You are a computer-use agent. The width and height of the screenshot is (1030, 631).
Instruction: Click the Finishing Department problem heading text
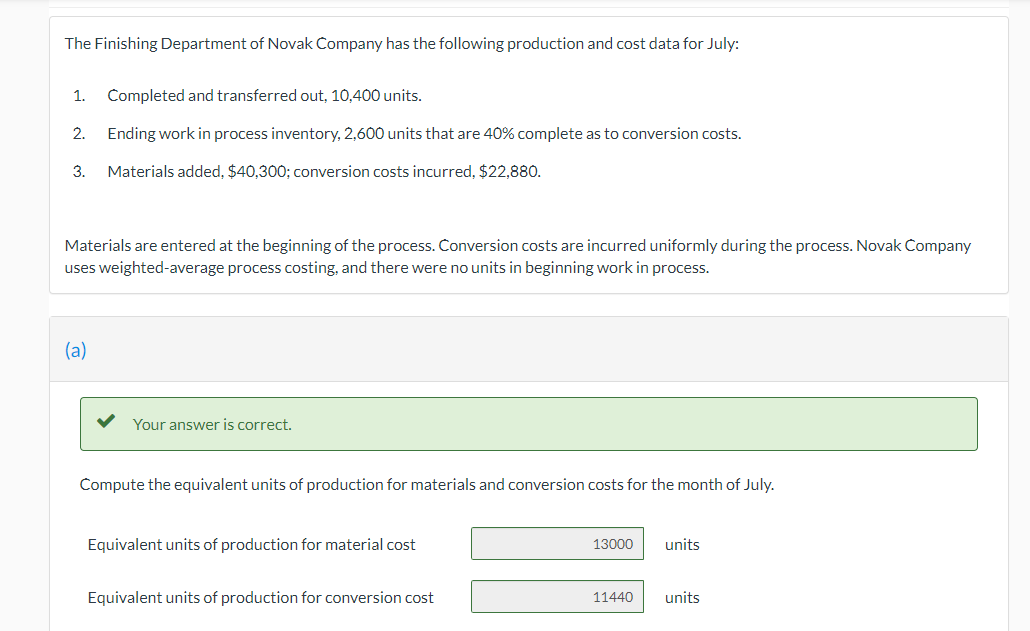[402, 44]
